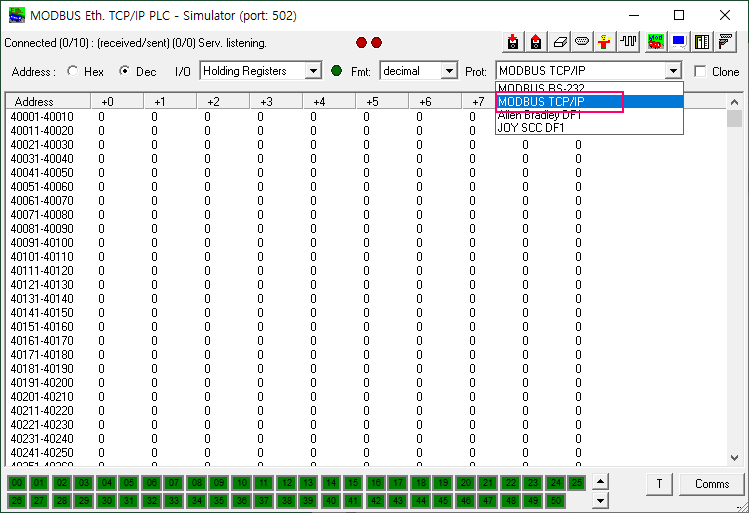Open the Fmt decimal format dropdown
Viewport: 749px width, 513px height.
click(449, 71)
